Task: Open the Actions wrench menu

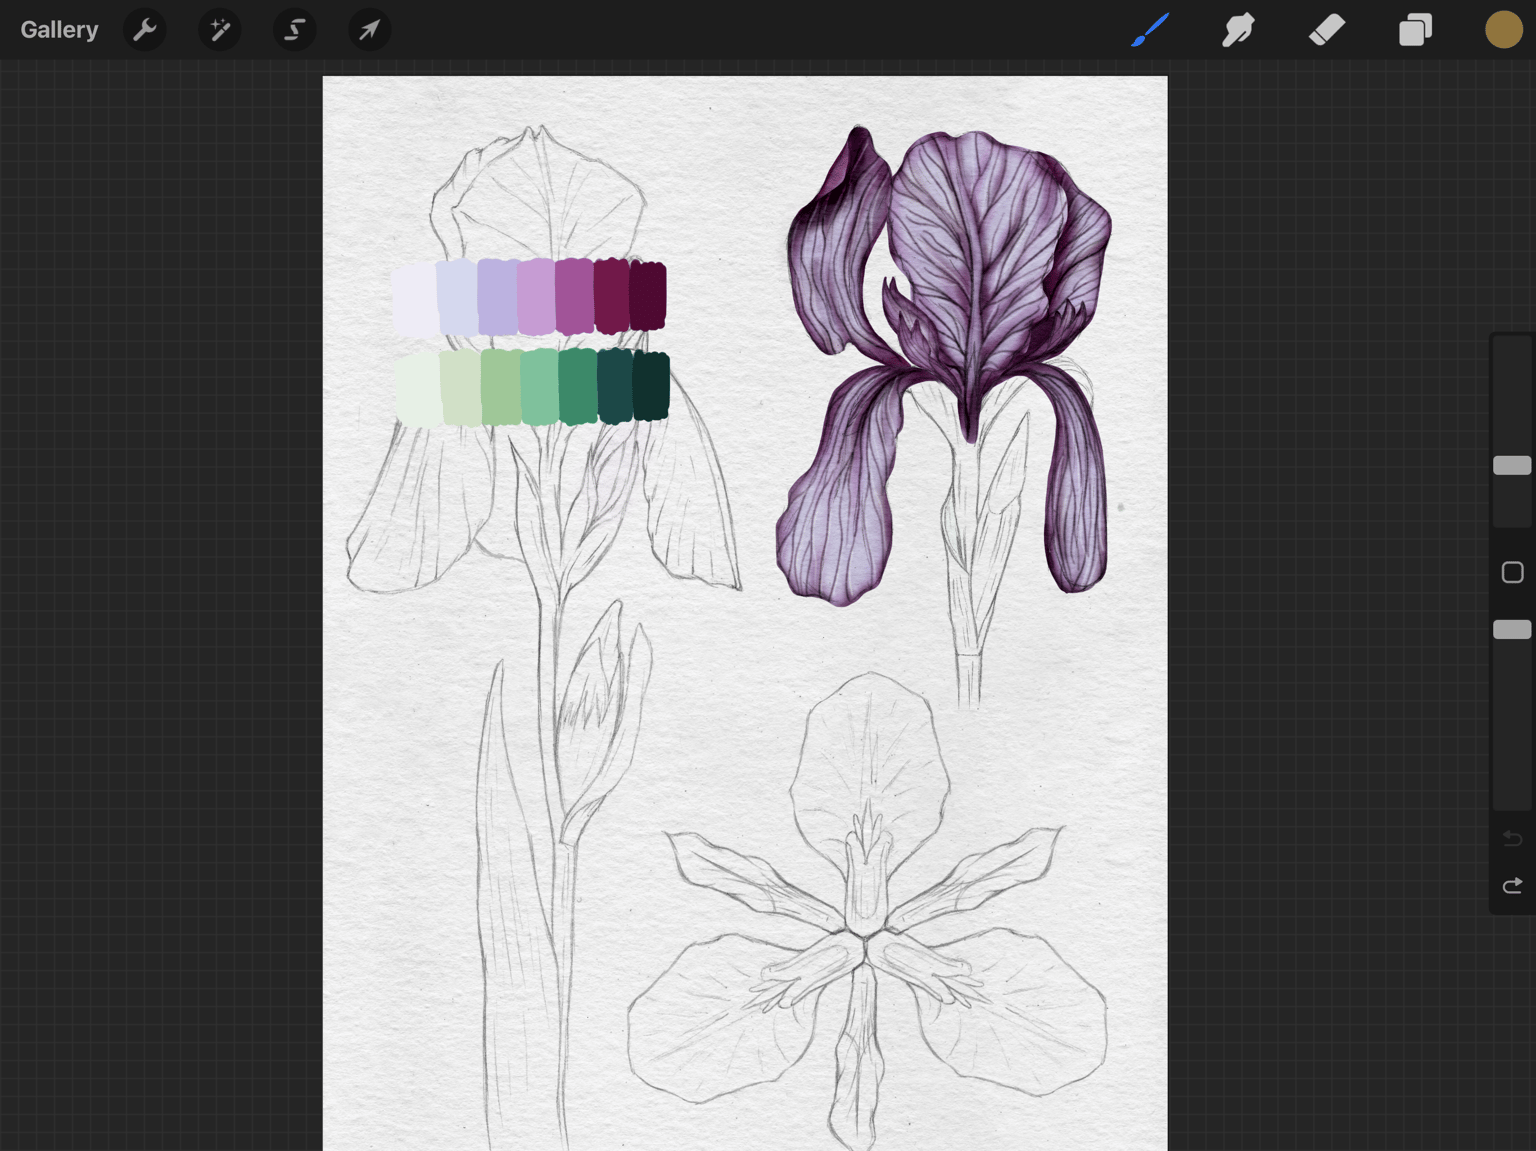Action: [145, 30]
